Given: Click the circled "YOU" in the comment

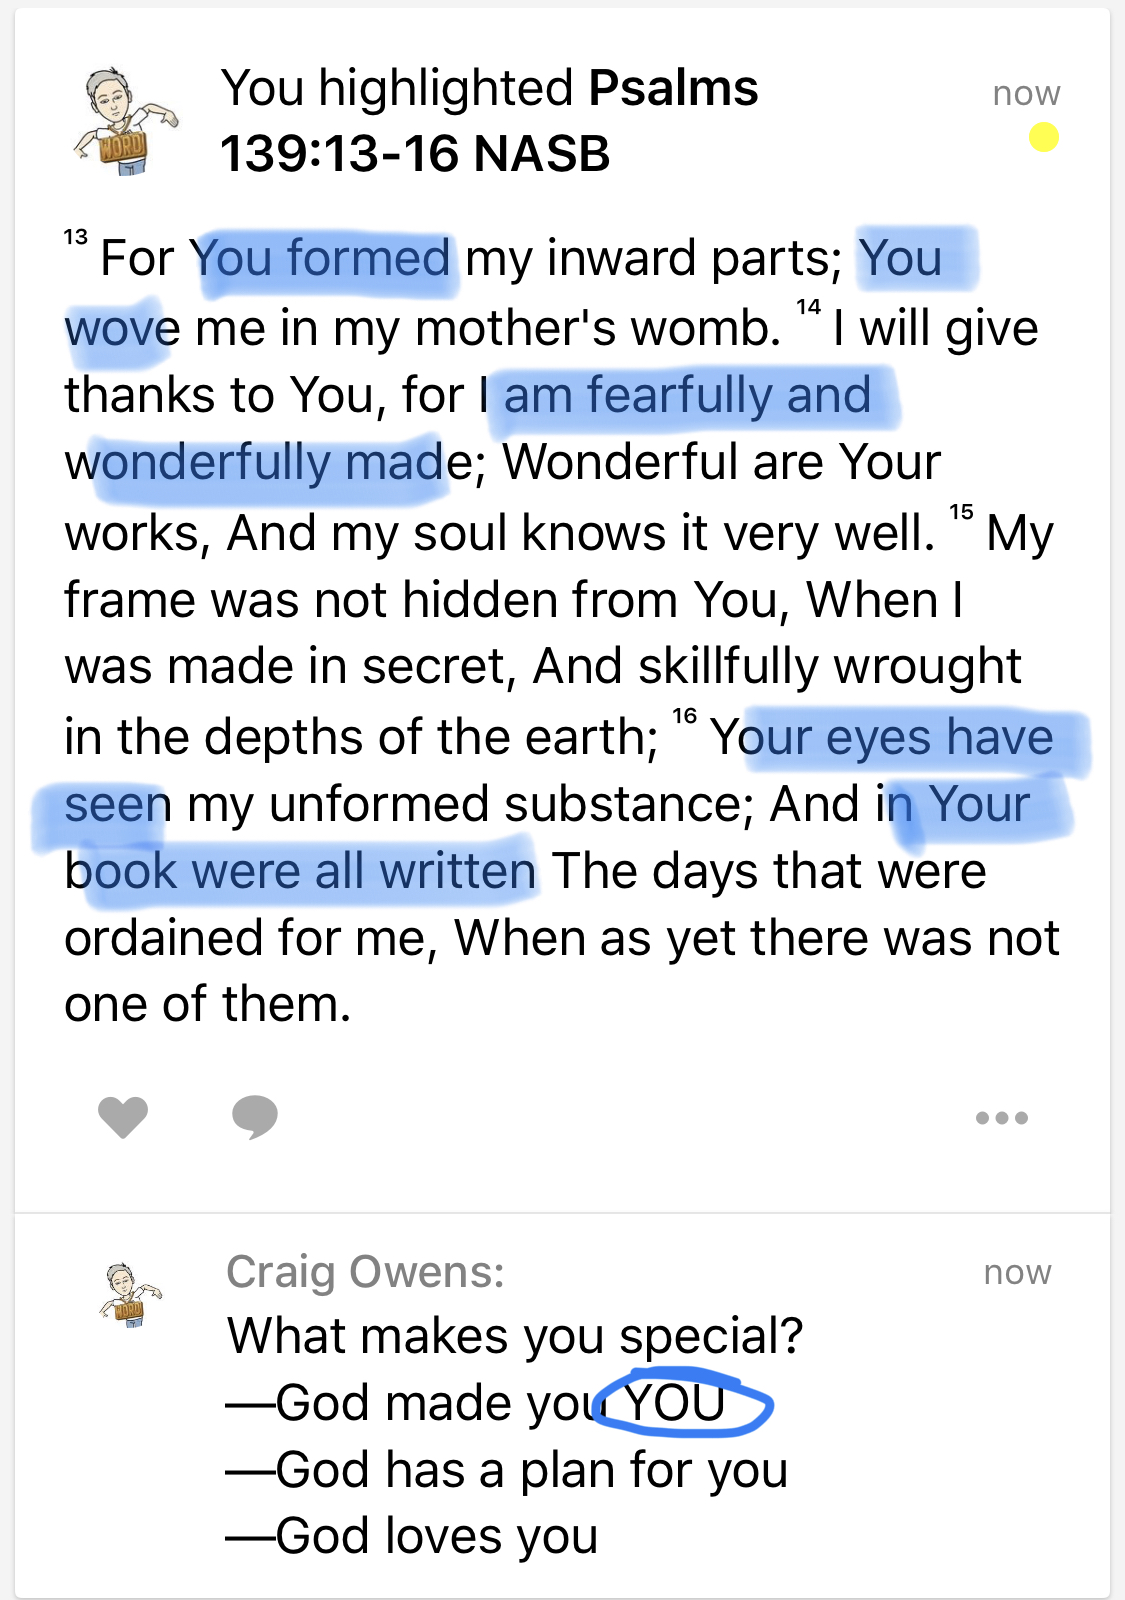Looking at the screenshot, I should (676, 1402).
